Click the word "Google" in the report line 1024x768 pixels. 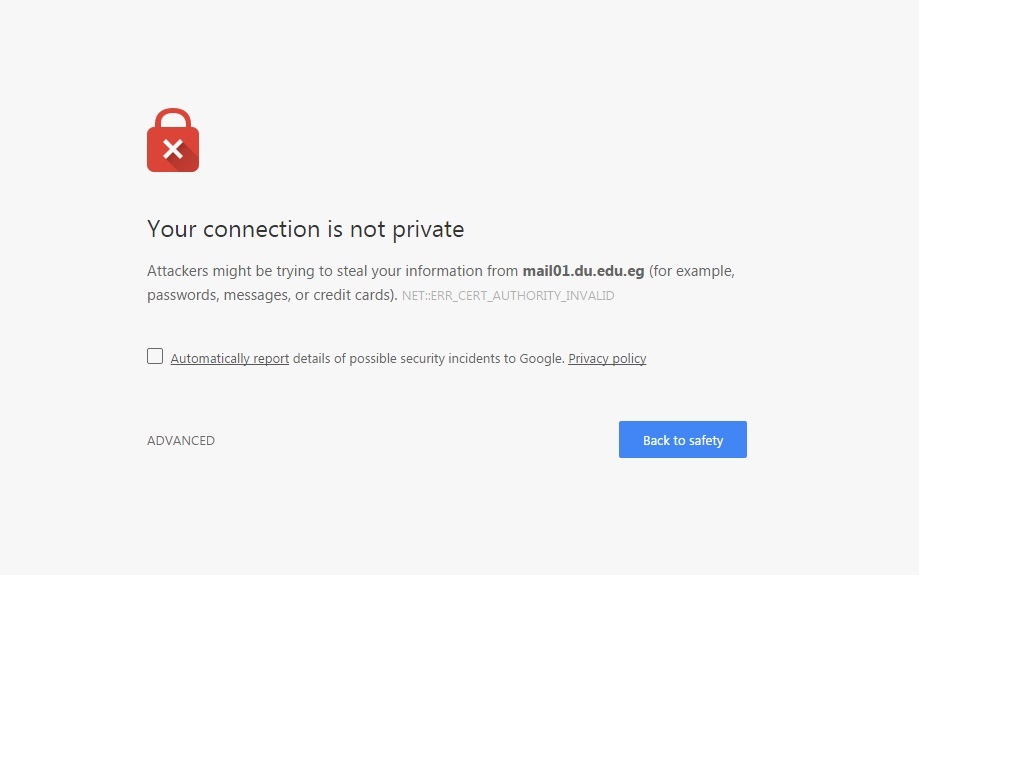click(541, 359)
